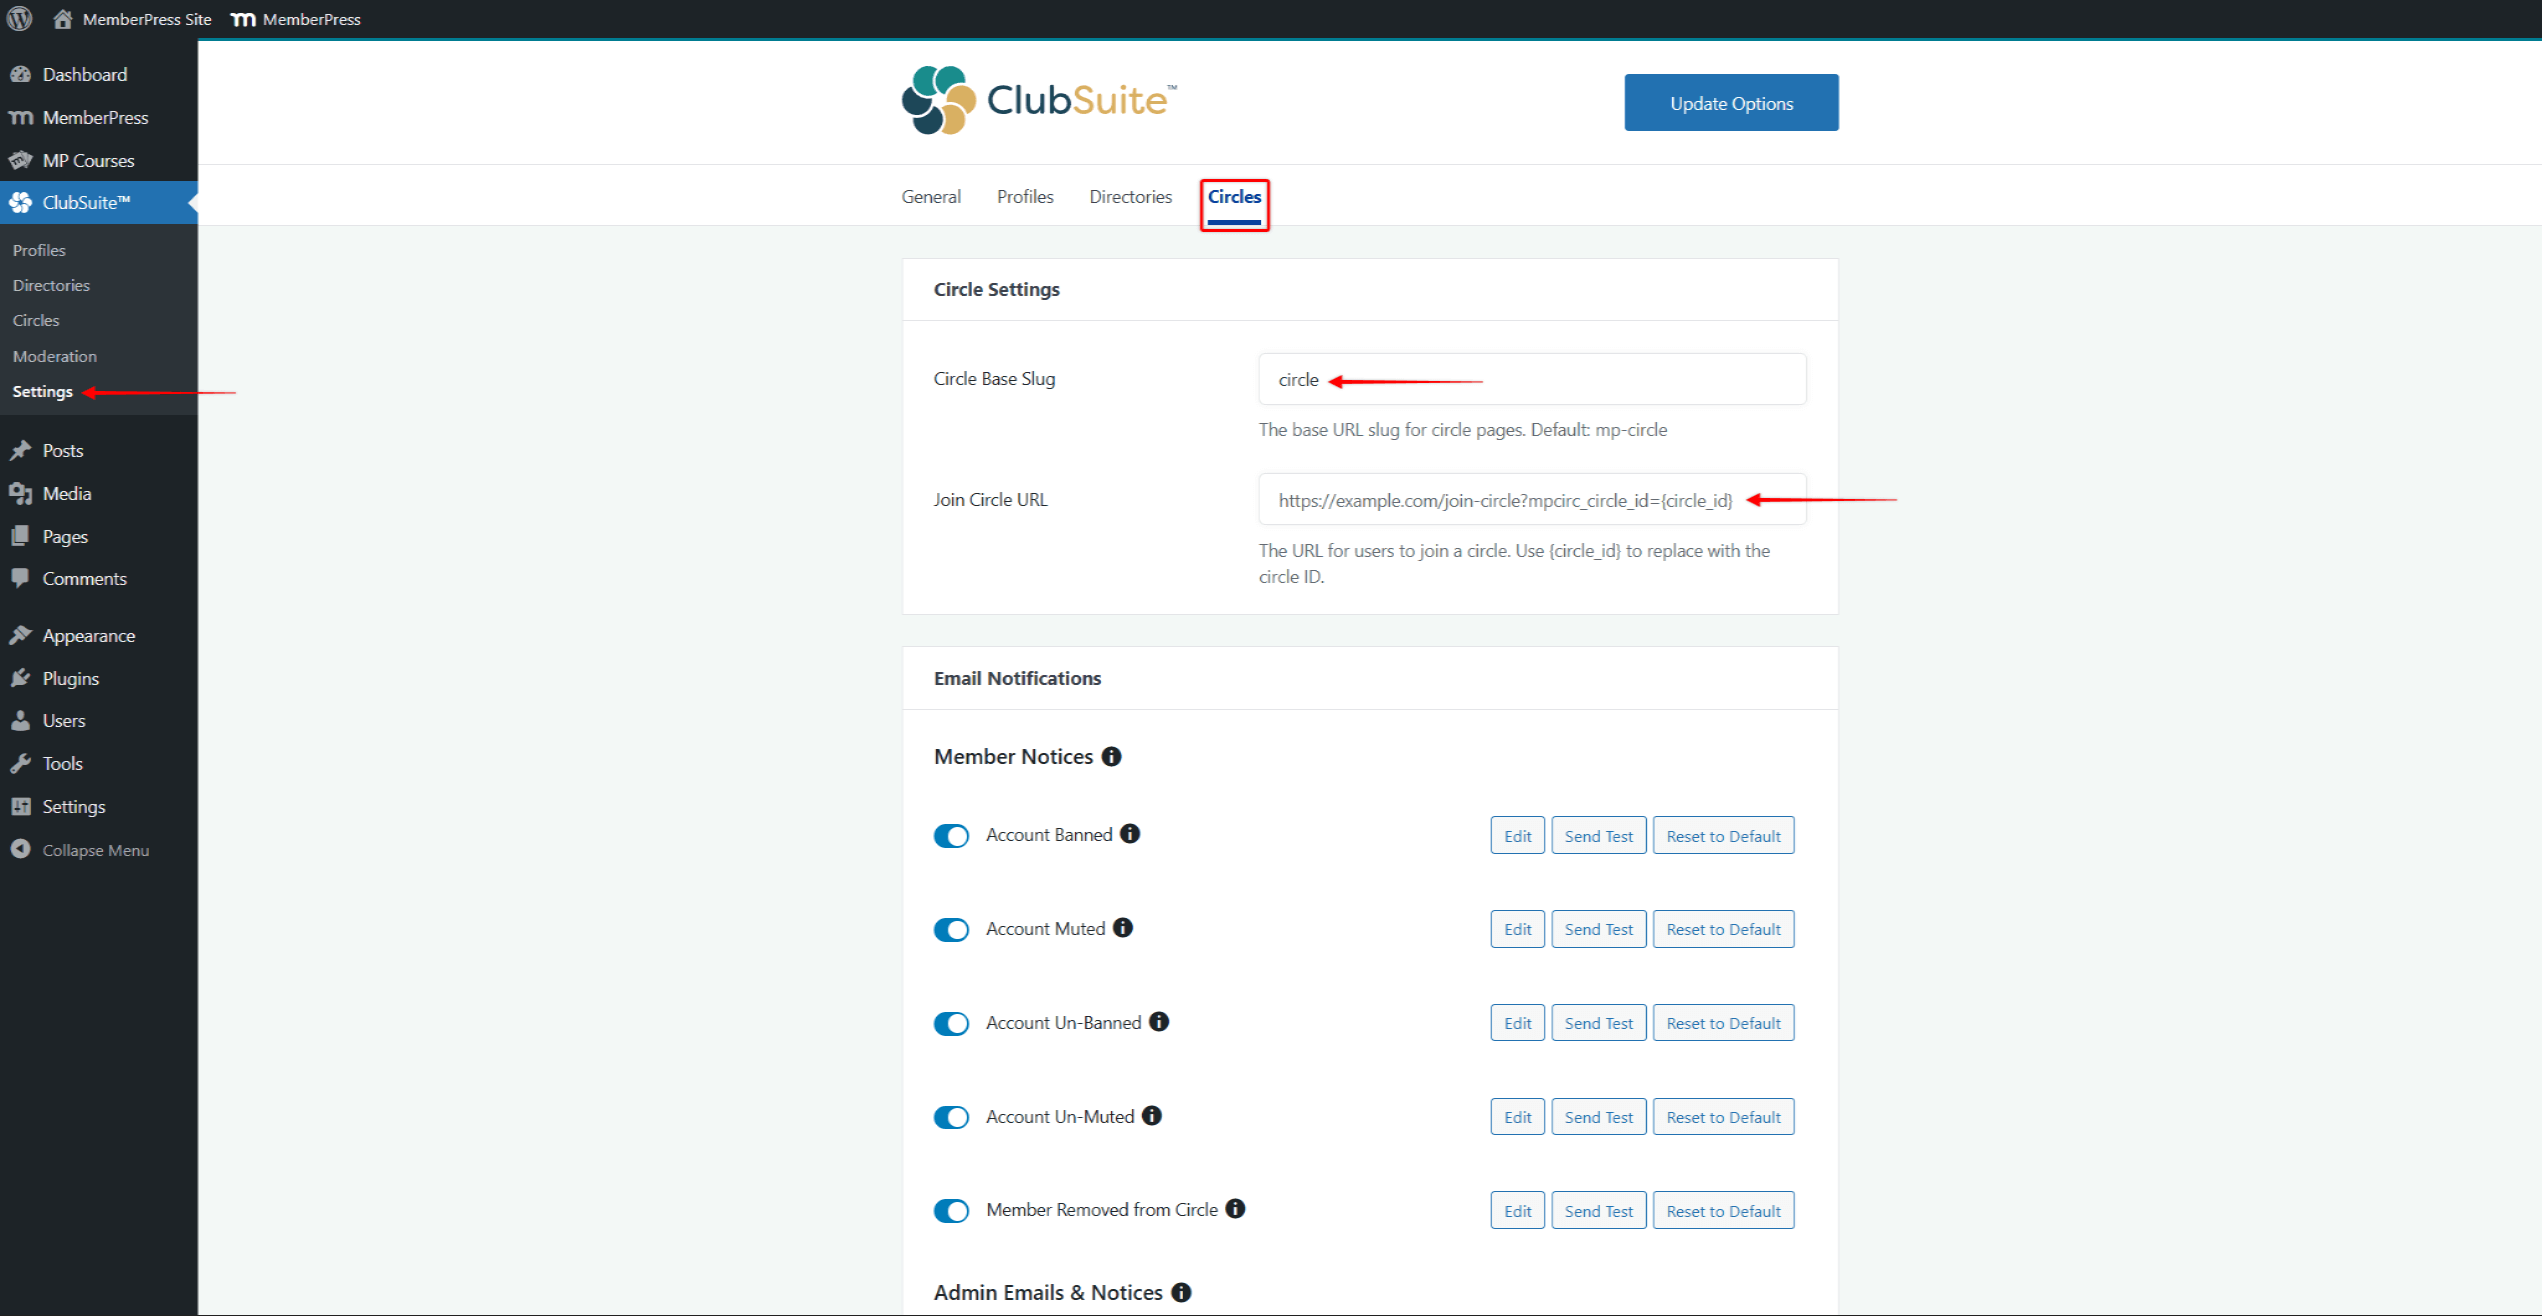Expand the MP Courses sidebar menu

[x=88, y=160]
